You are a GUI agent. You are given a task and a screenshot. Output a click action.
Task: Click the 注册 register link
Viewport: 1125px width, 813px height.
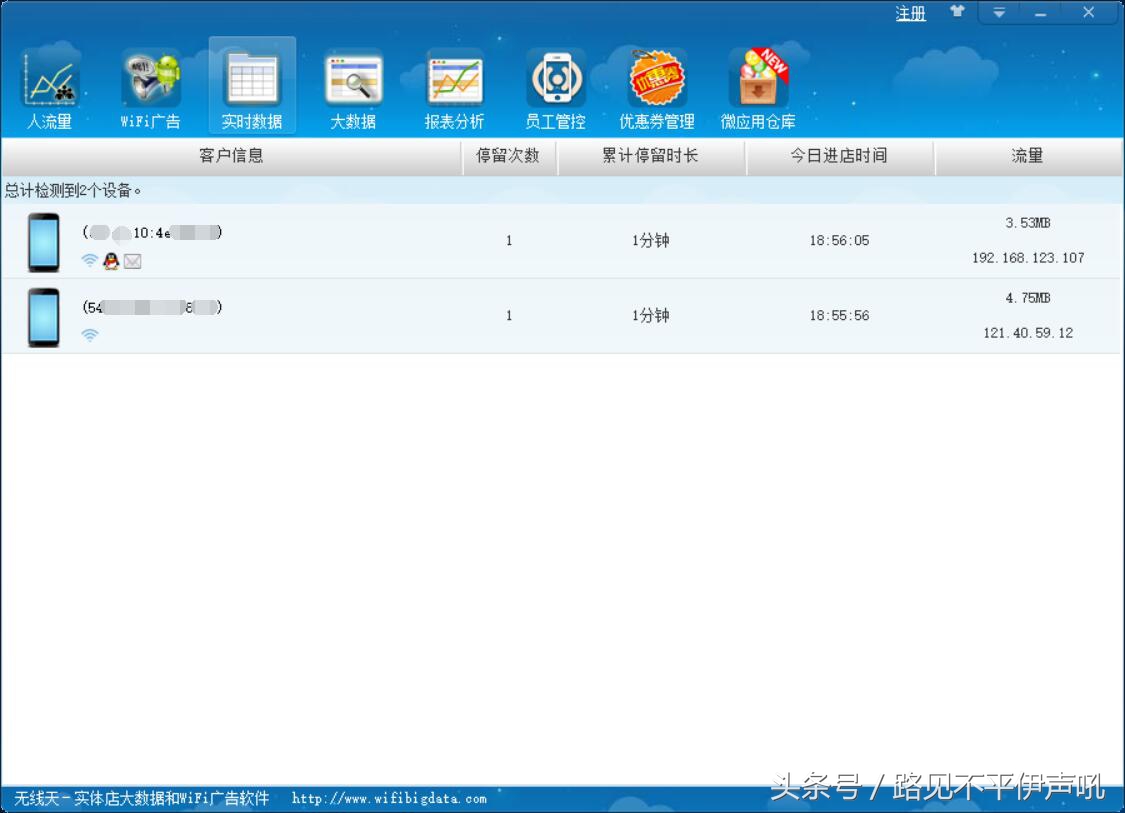pyautogui.click(x=910, y=14)
